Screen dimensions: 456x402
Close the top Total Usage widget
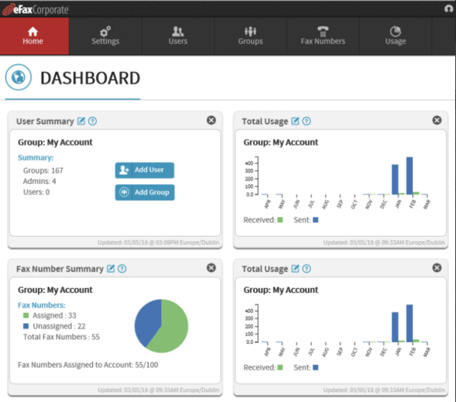click(437, 120)
